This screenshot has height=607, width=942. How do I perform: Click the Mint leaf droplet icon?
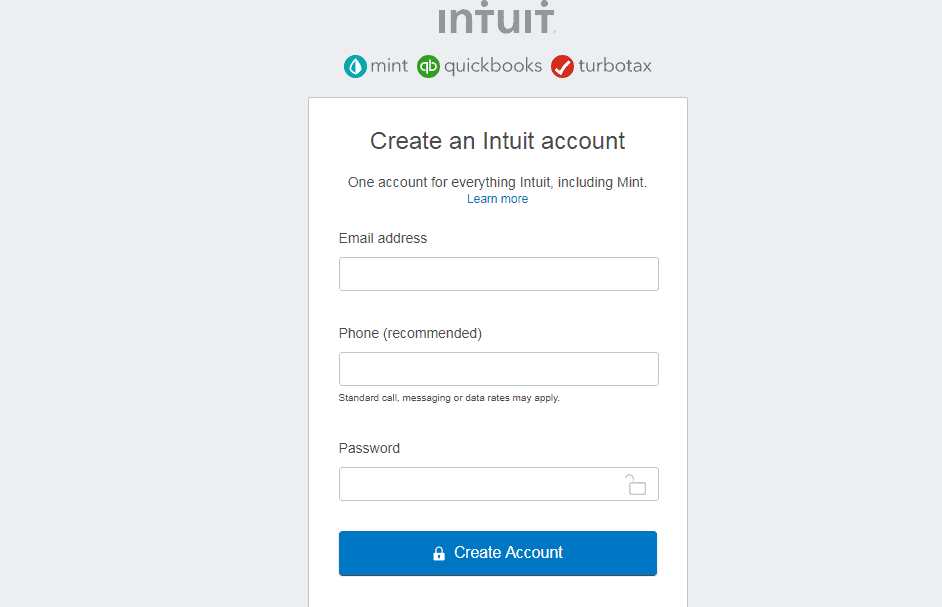coord(355,66)
